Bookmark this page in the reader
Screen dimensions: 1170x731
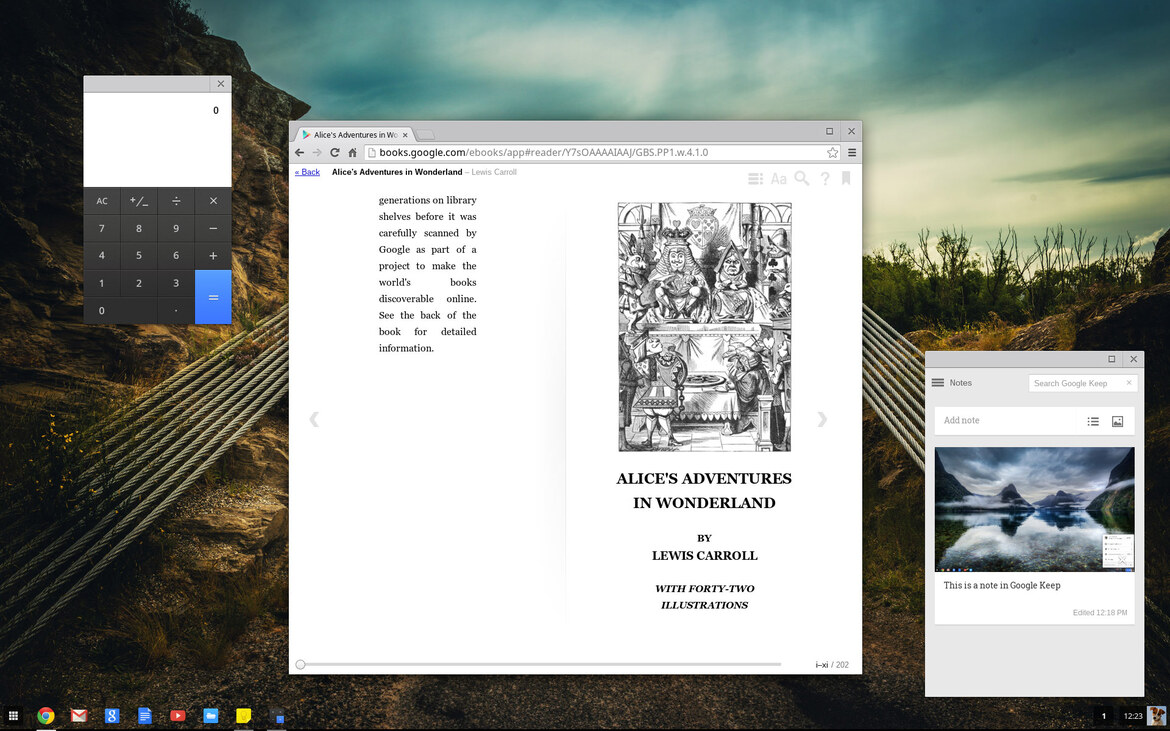click(845, 178)
